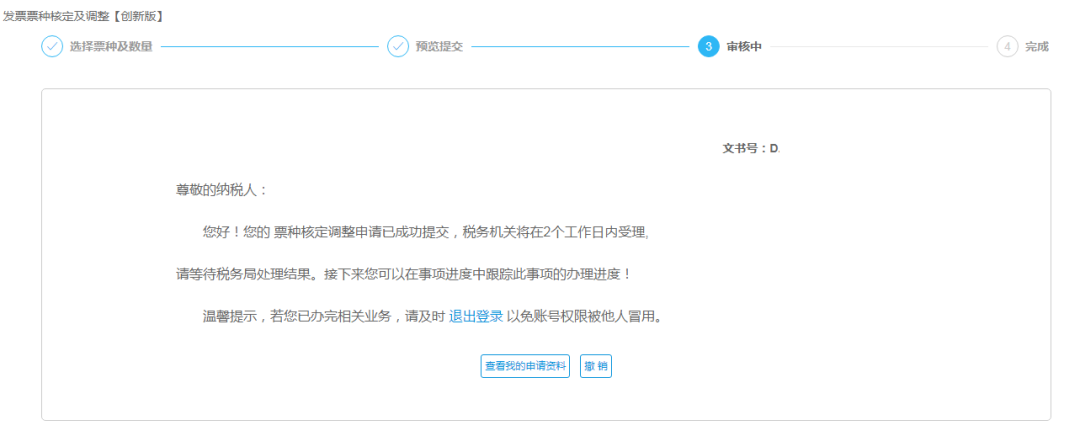1080x436 pixels.
Task: Click the greeting 尊敬的纳税人
Action: 221,191
